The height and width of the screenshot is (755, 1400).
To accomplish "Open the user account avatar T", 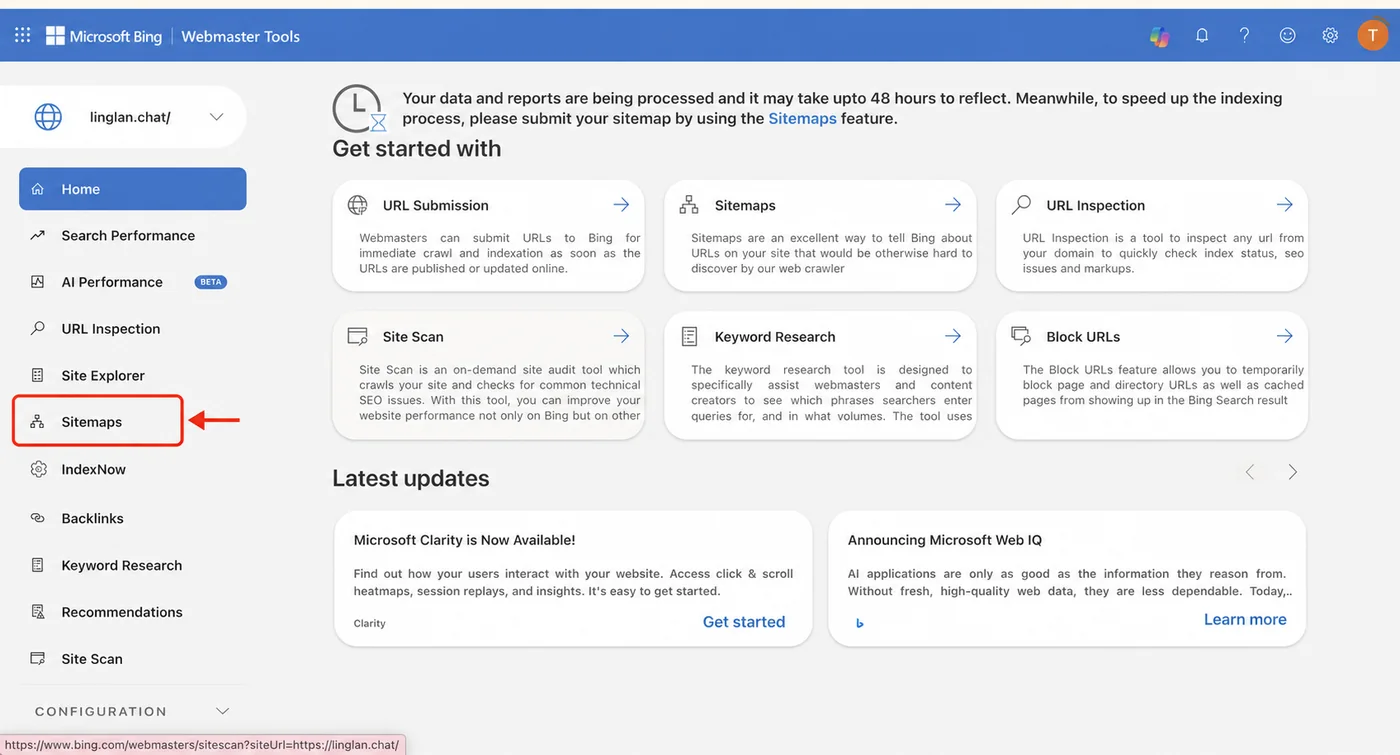I will [x=1373, y=36].
